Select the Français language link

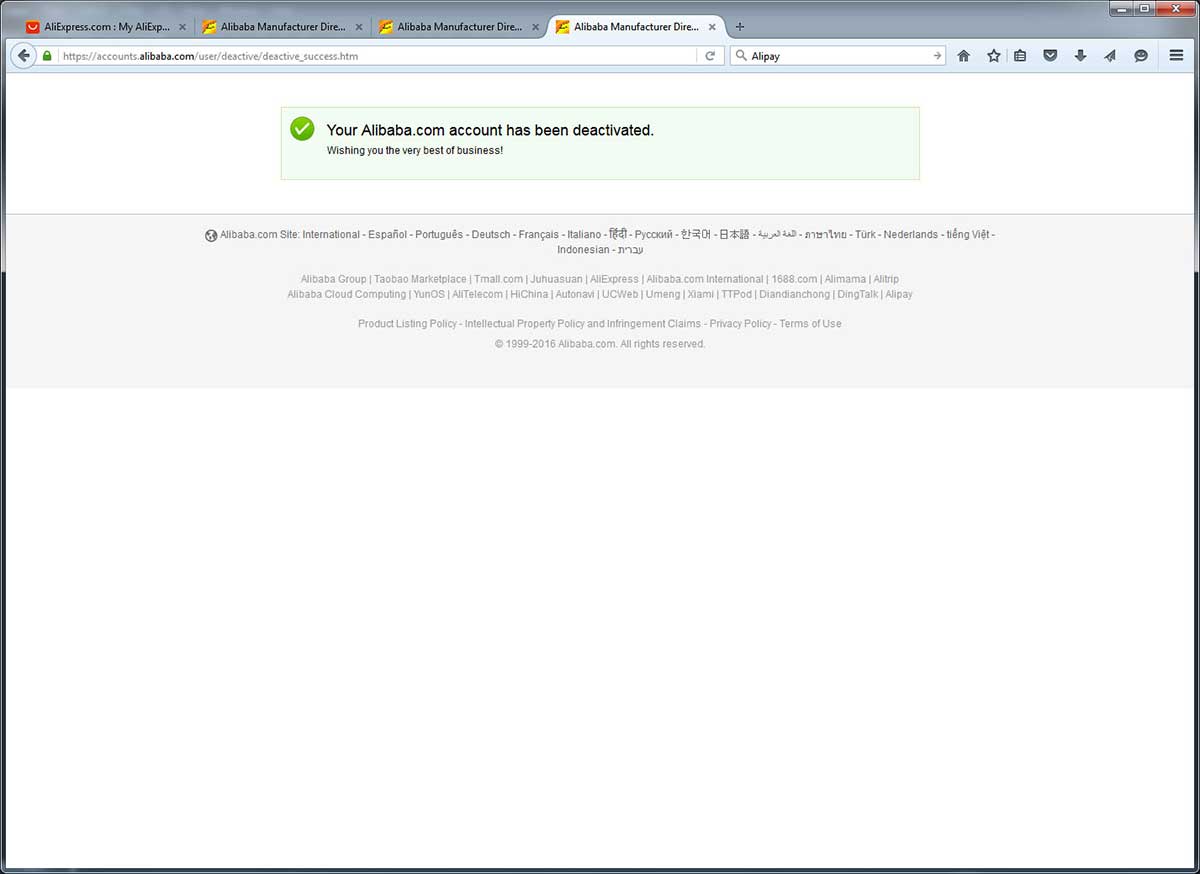(x=539, y=235)
